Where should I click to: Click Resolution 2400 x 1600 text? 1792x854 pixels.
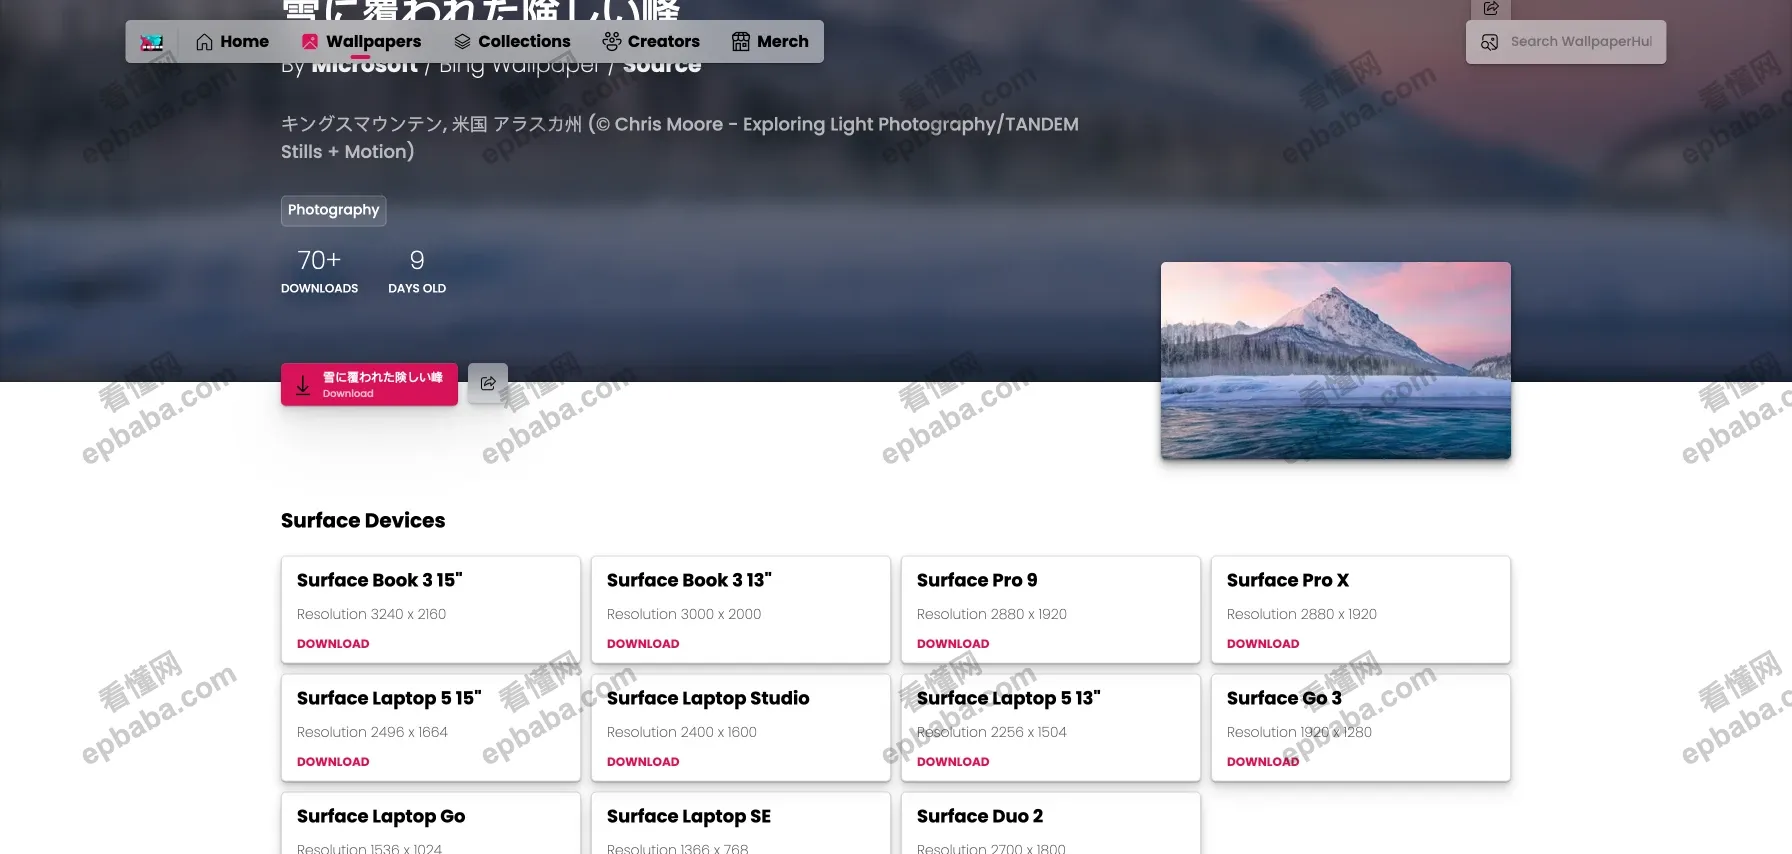(682, 732)
